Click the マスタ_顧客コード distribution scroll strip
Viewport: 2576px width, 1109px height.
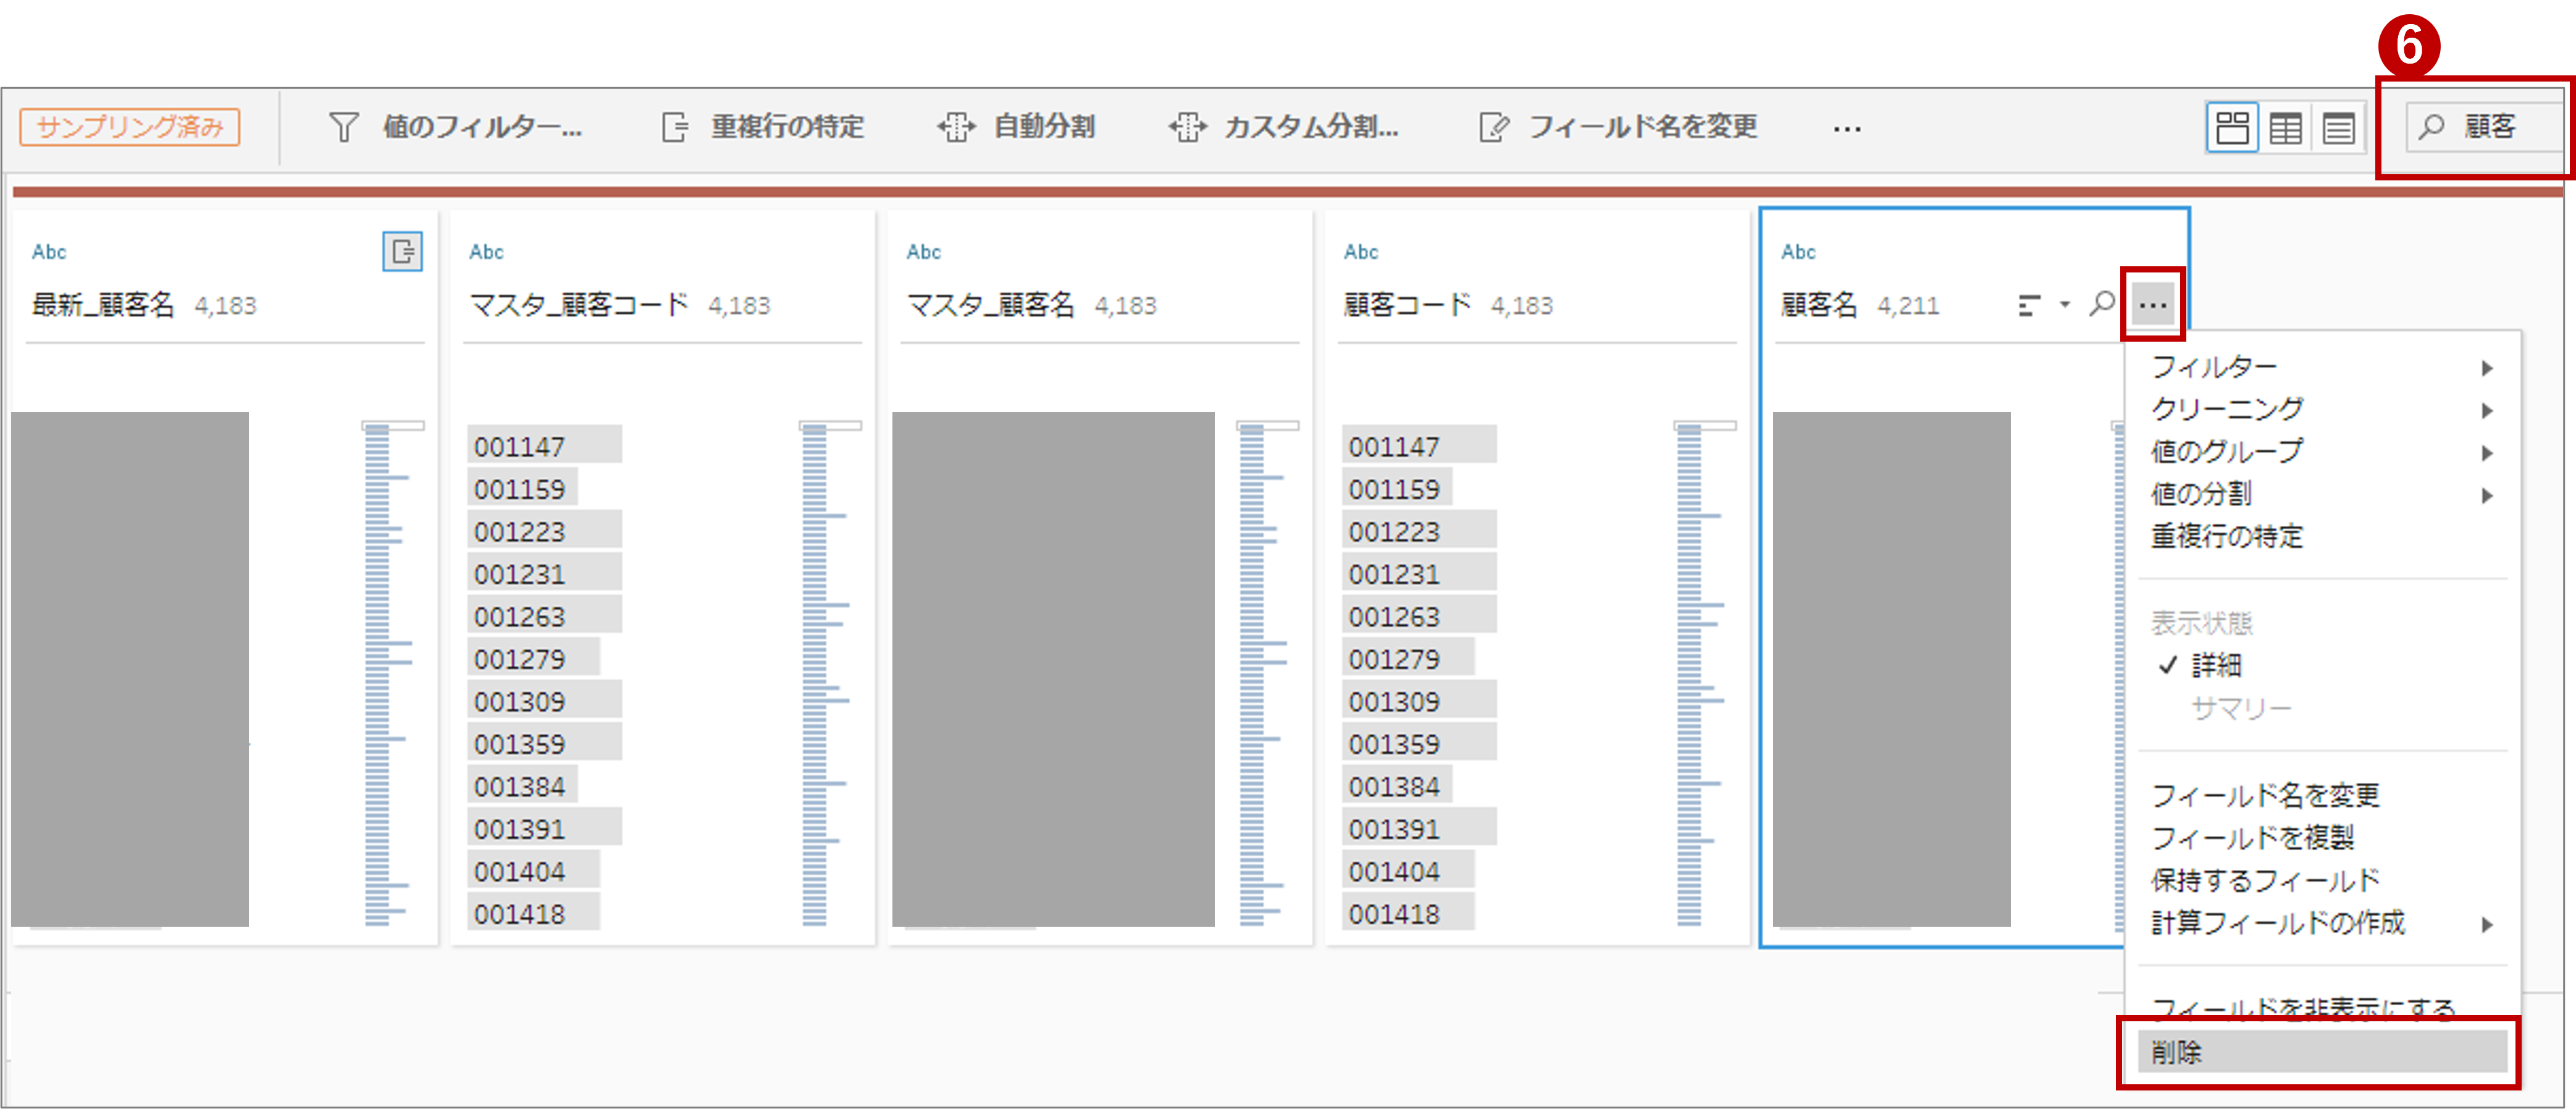pyautogui.click(x=829, y=675)
